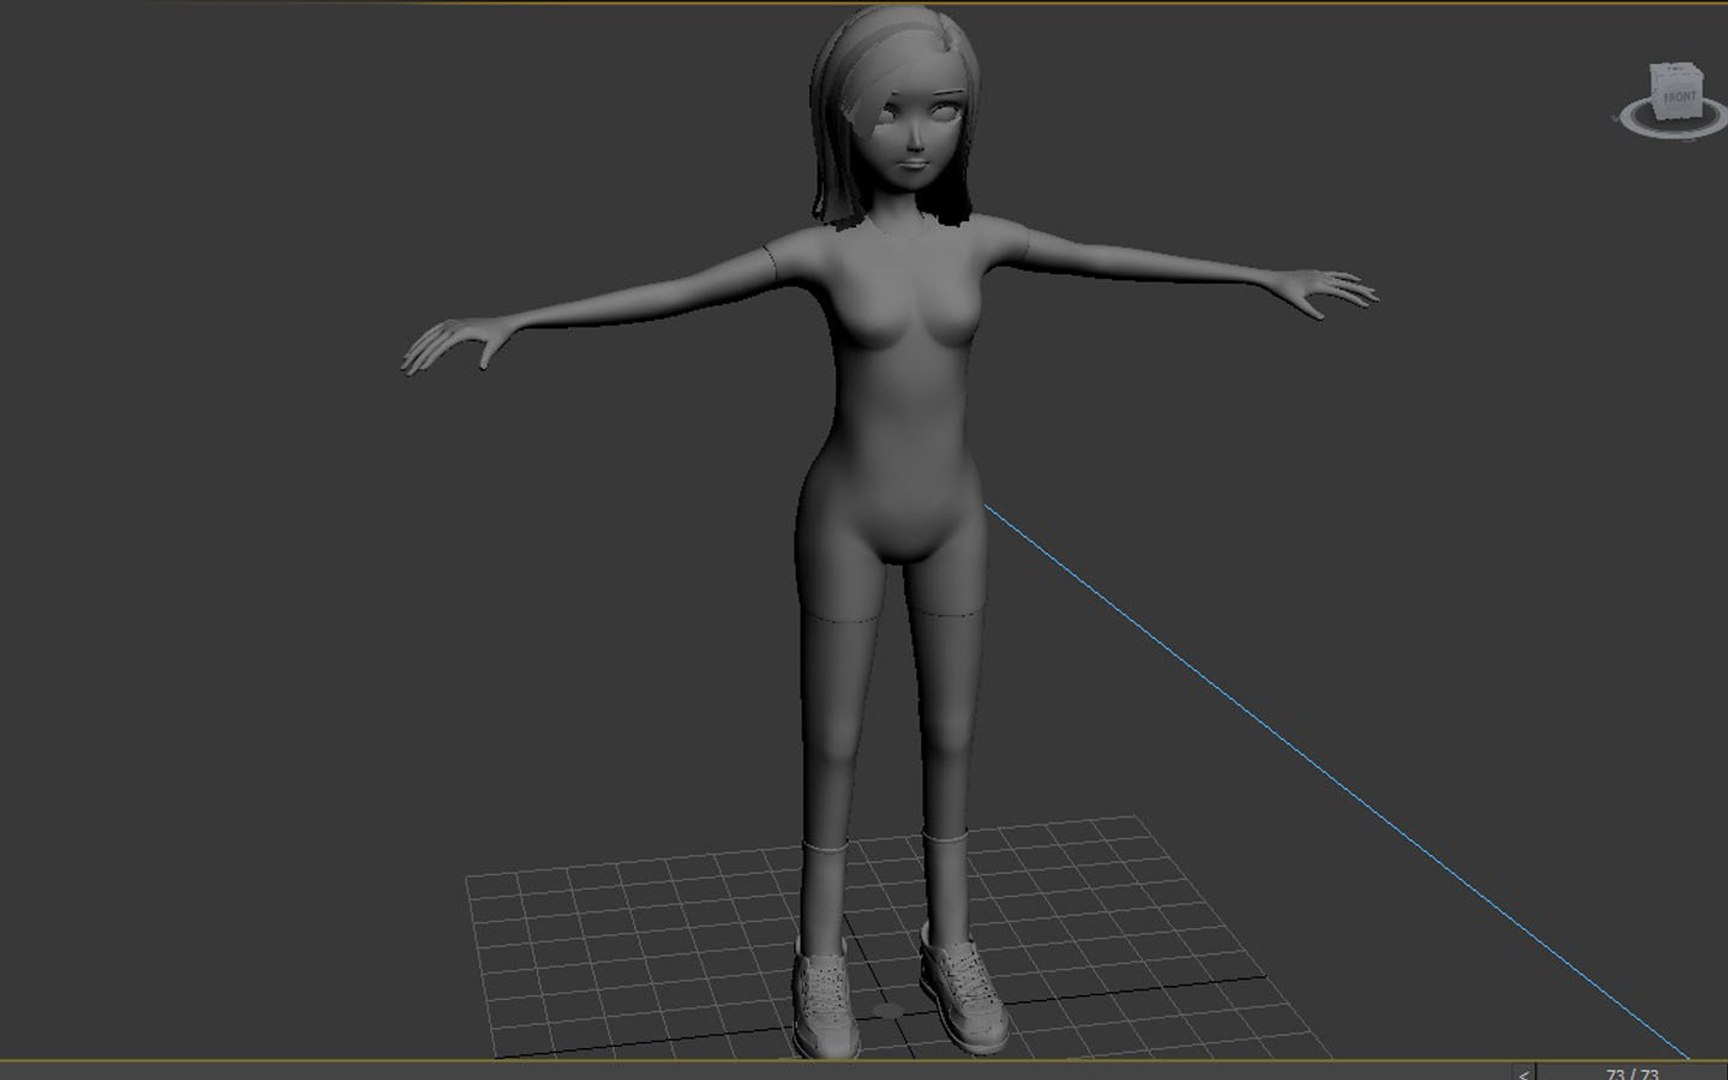Click the previous frame arrow on time slider
This screenshot has width=1728, height=1080.
pos(1523,1074)
